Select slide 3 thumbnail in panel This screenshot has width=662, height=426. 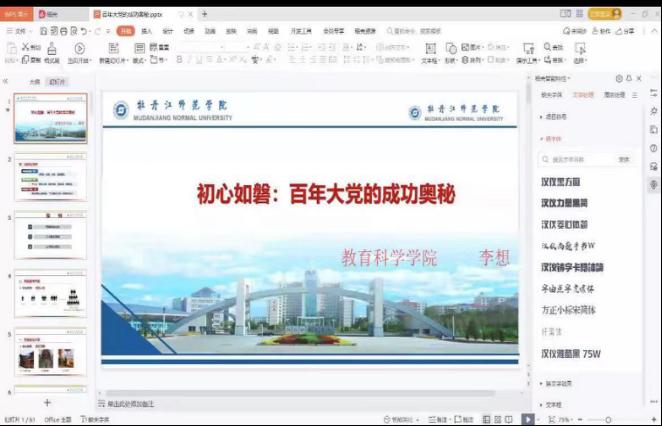51,237
